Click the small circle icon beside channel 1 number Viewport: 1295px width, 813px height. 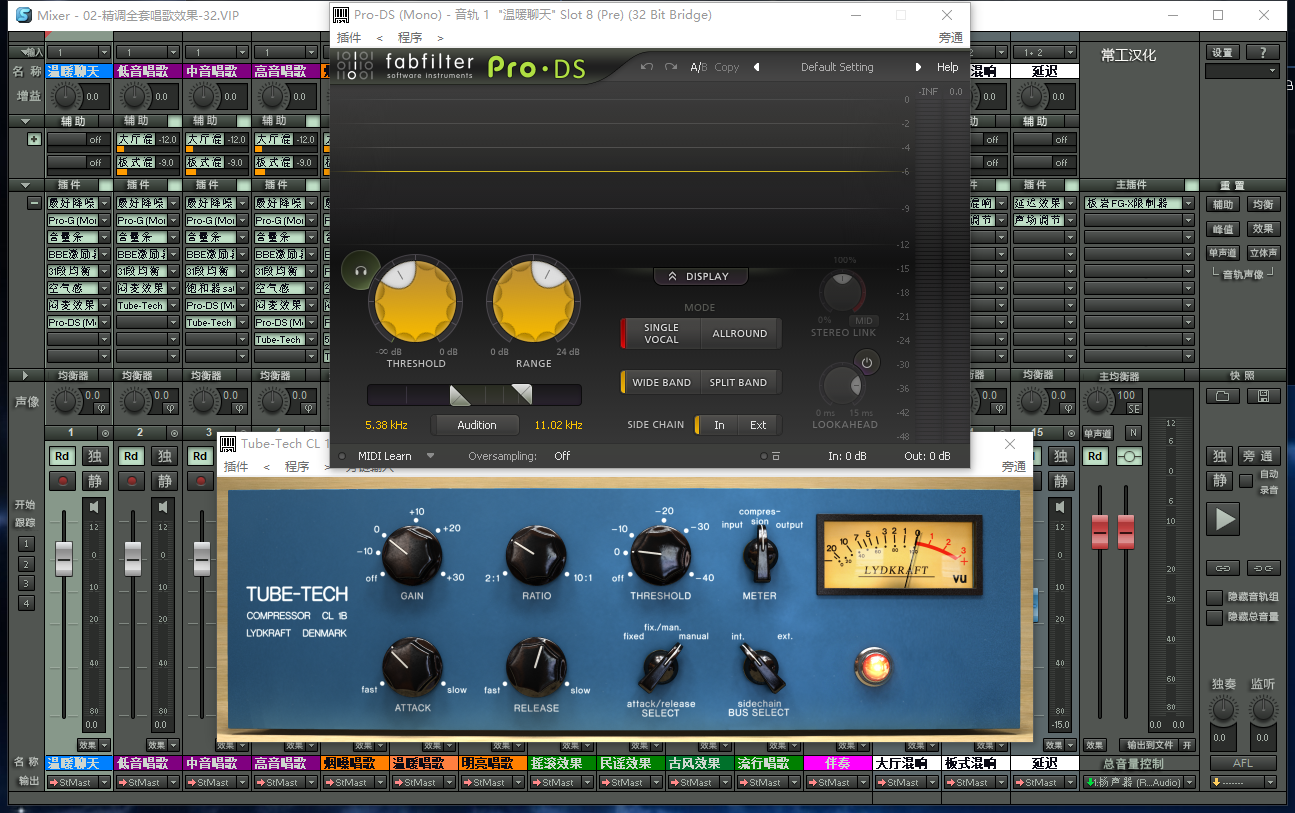[106, 432]
